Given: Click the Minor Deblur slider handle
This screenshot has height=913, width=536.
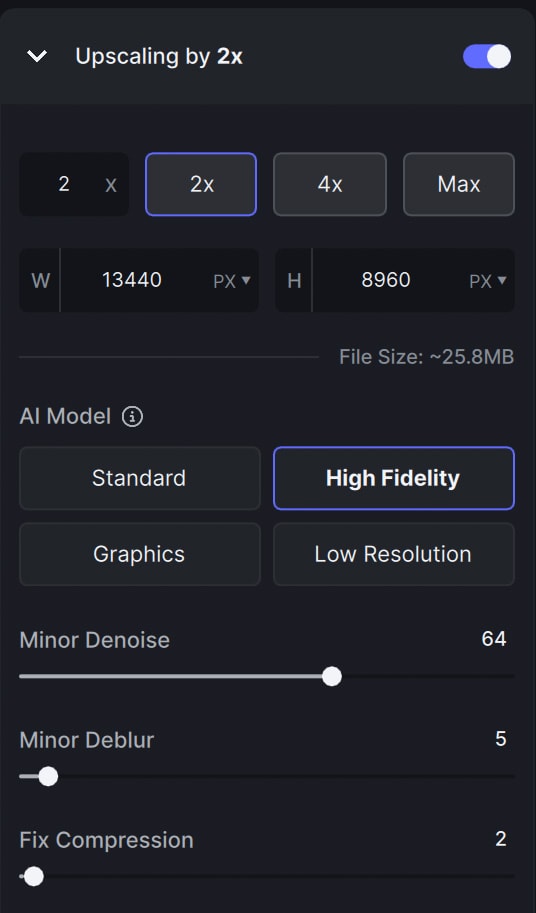Looking at the screenshot, I should pos(48,776).
